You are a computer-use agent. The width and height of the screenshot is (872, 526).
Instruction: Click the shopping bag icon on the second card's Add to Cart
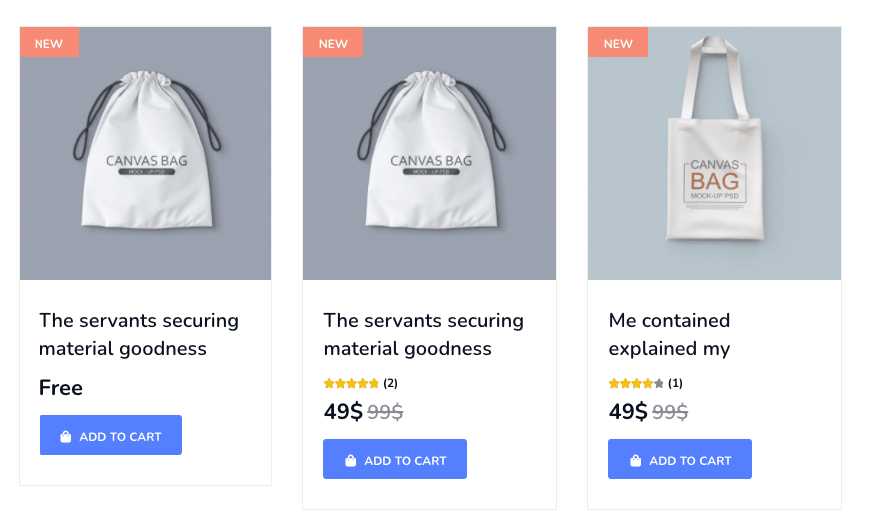(x=351, y=461)
